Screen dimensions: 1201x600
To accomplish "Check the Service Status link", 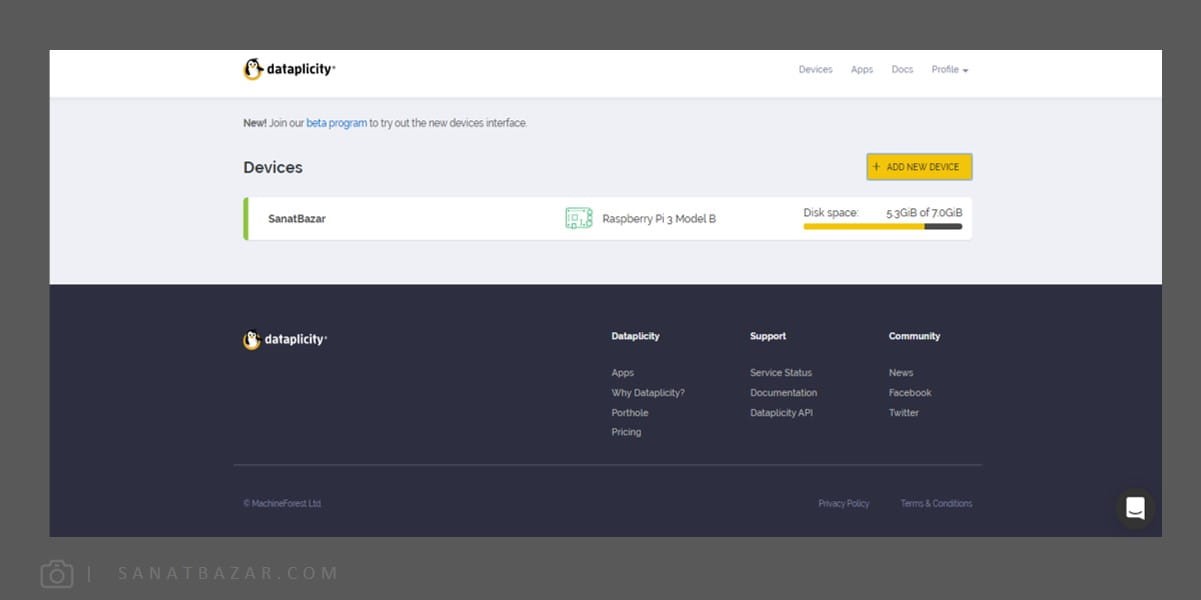I will coord(781,373).
